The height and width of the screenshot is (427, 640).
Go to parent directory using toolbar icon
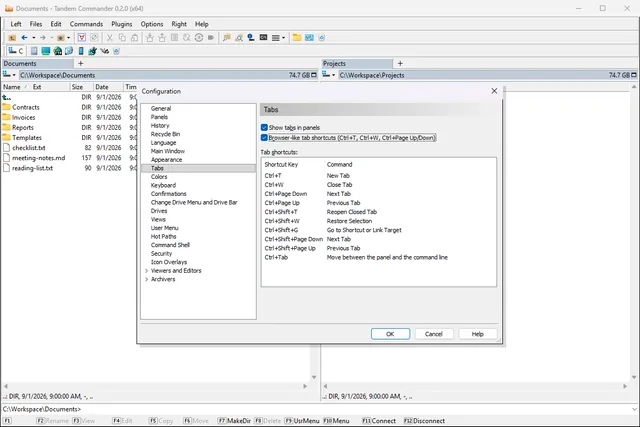tap(12, 38)
